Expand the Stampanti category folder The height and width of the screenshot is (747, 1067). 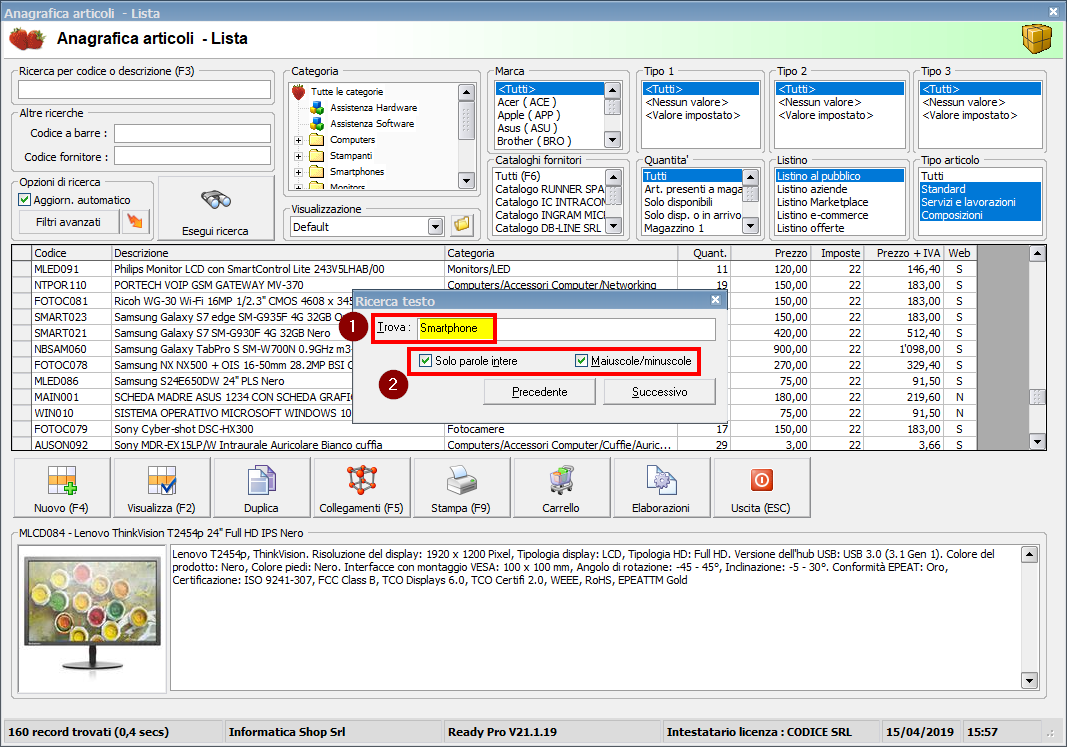point(298,156)
